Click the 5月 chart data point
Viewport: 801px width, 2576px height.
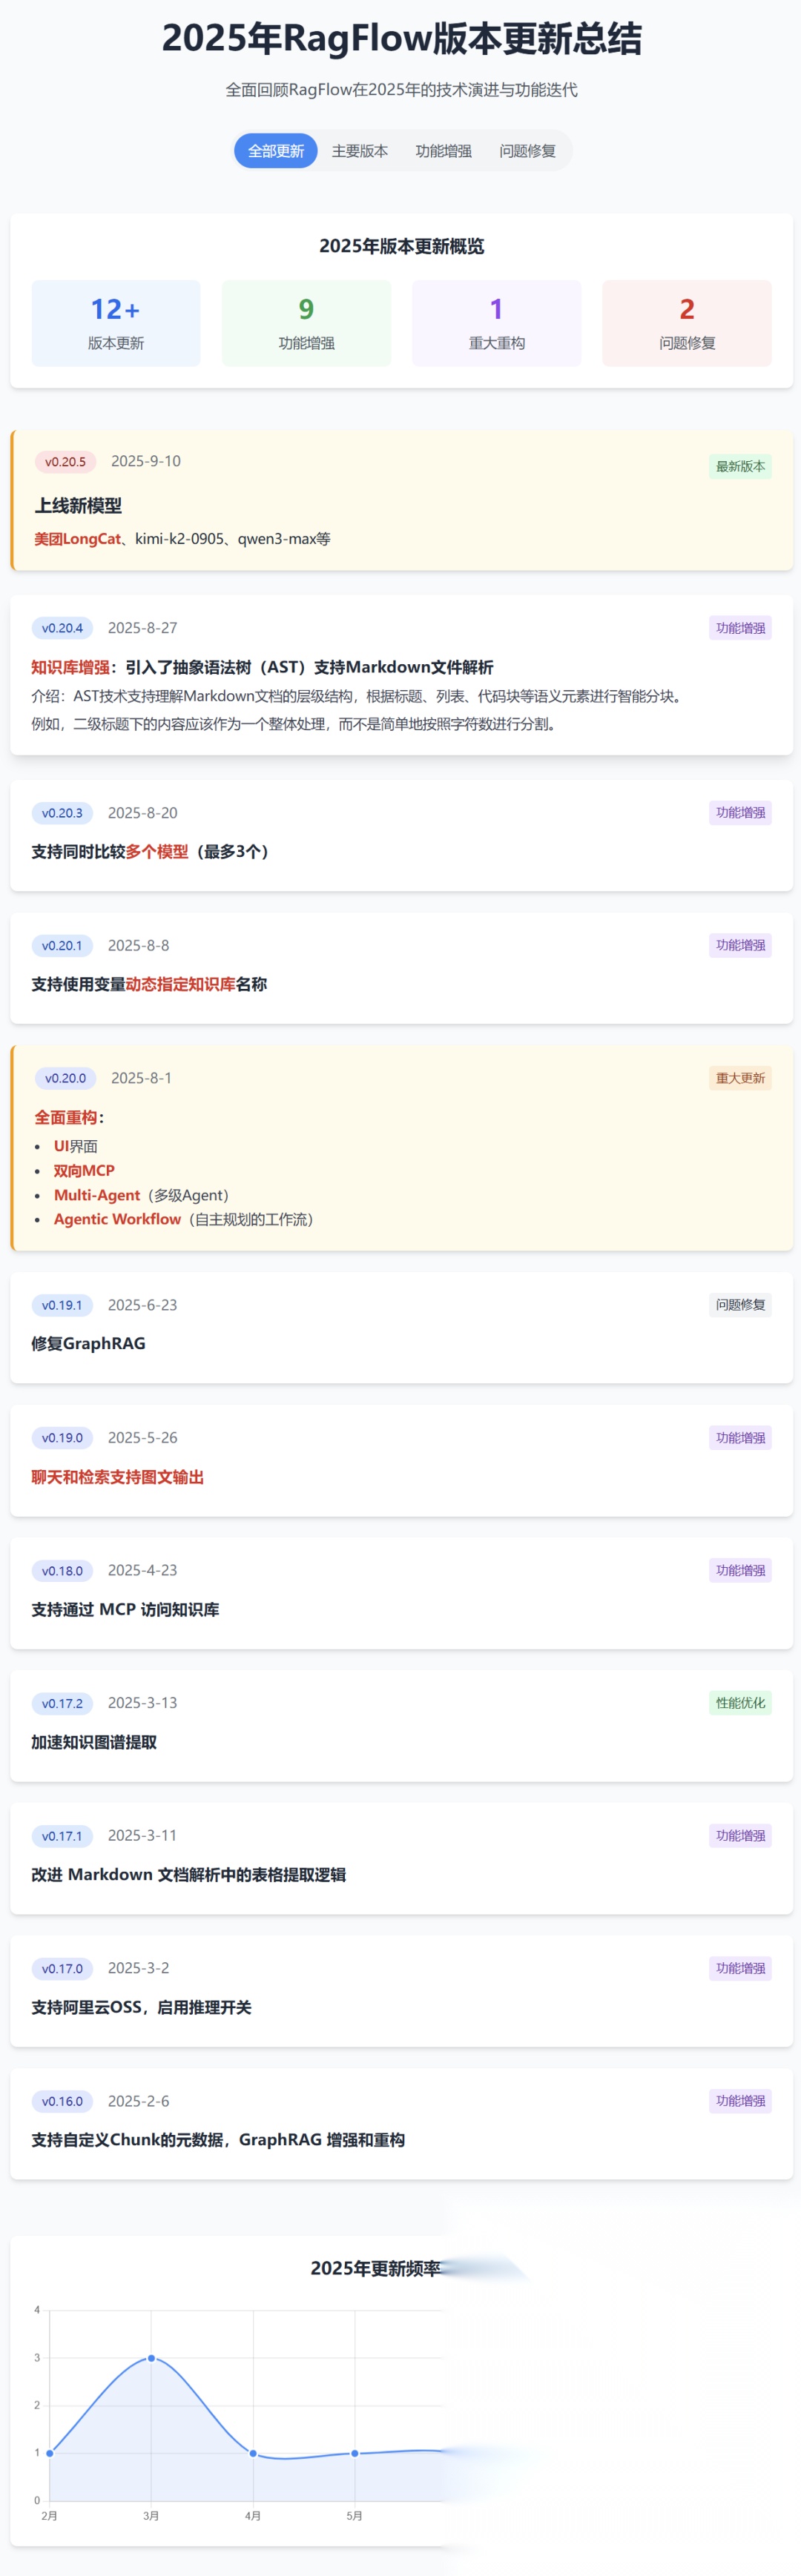tap(354, 2453)
